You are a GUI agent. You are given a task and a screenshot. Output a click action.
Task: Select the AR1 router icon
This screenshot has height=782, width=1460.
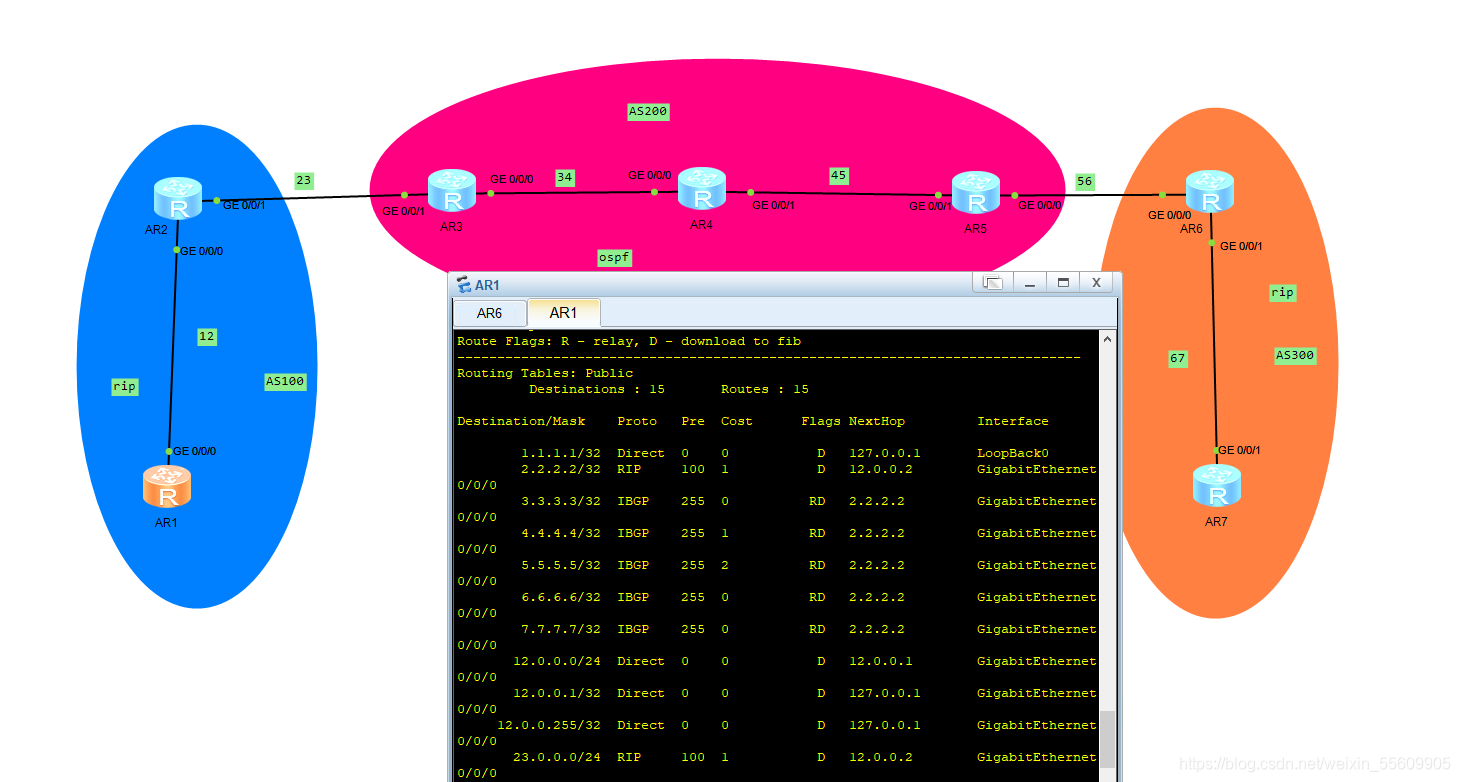[x=167, y=487]
